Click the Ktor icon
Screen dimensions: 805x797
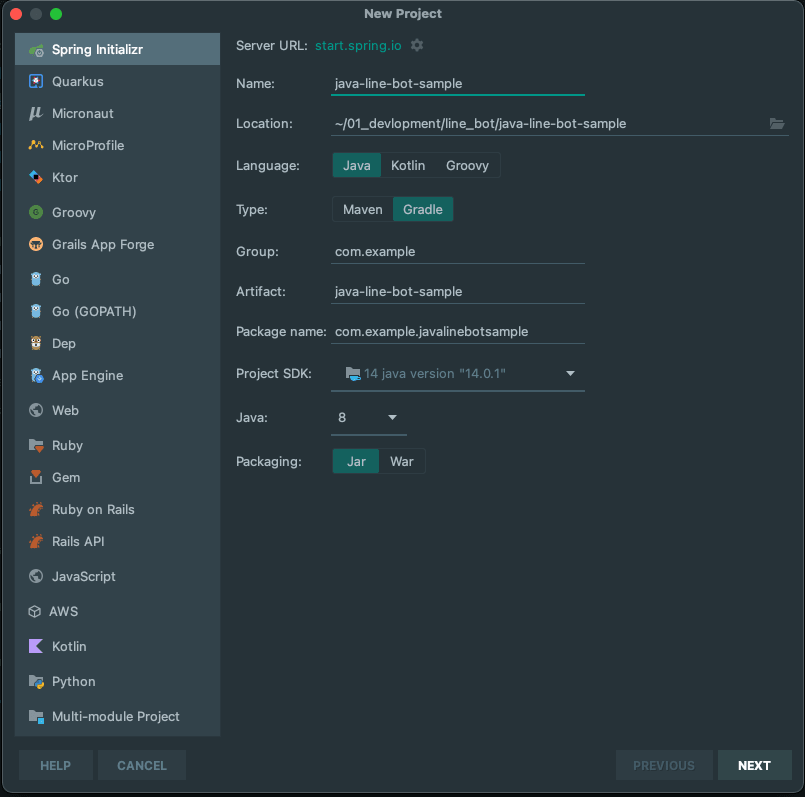36,177
